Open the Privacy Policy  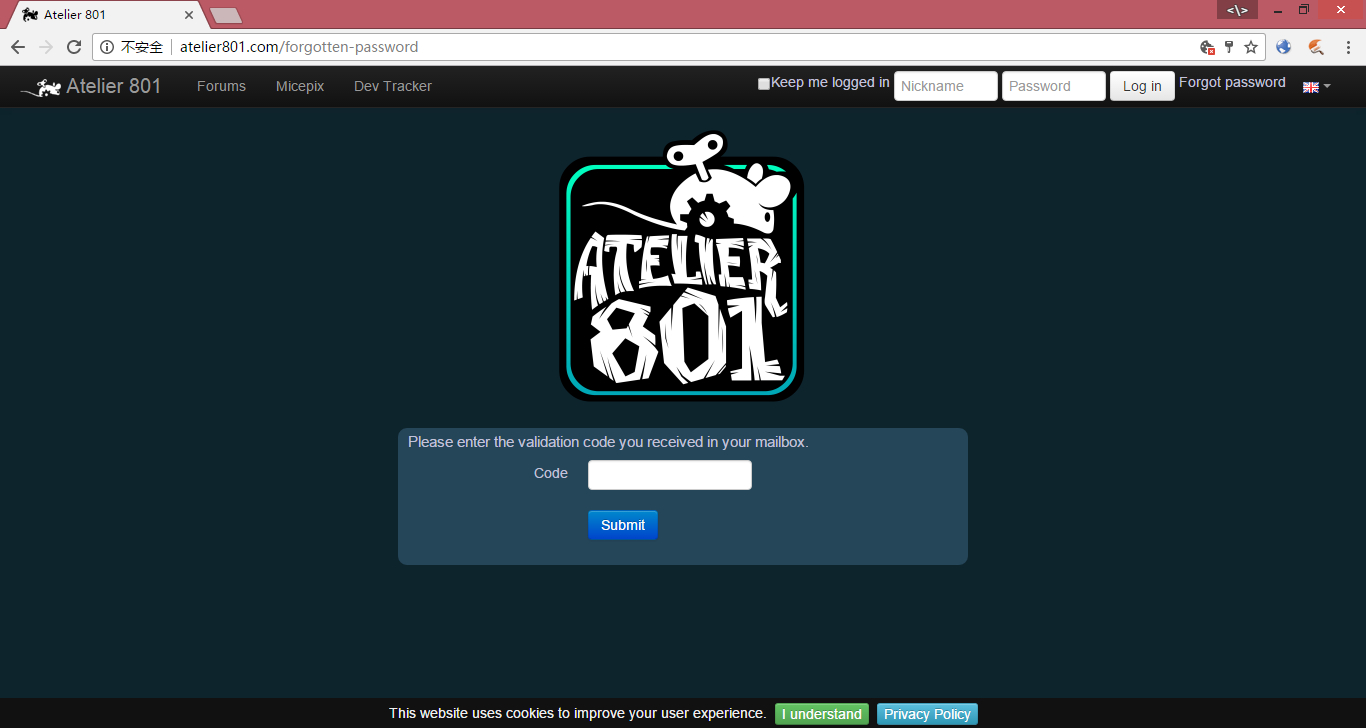(x=927, y=714)
